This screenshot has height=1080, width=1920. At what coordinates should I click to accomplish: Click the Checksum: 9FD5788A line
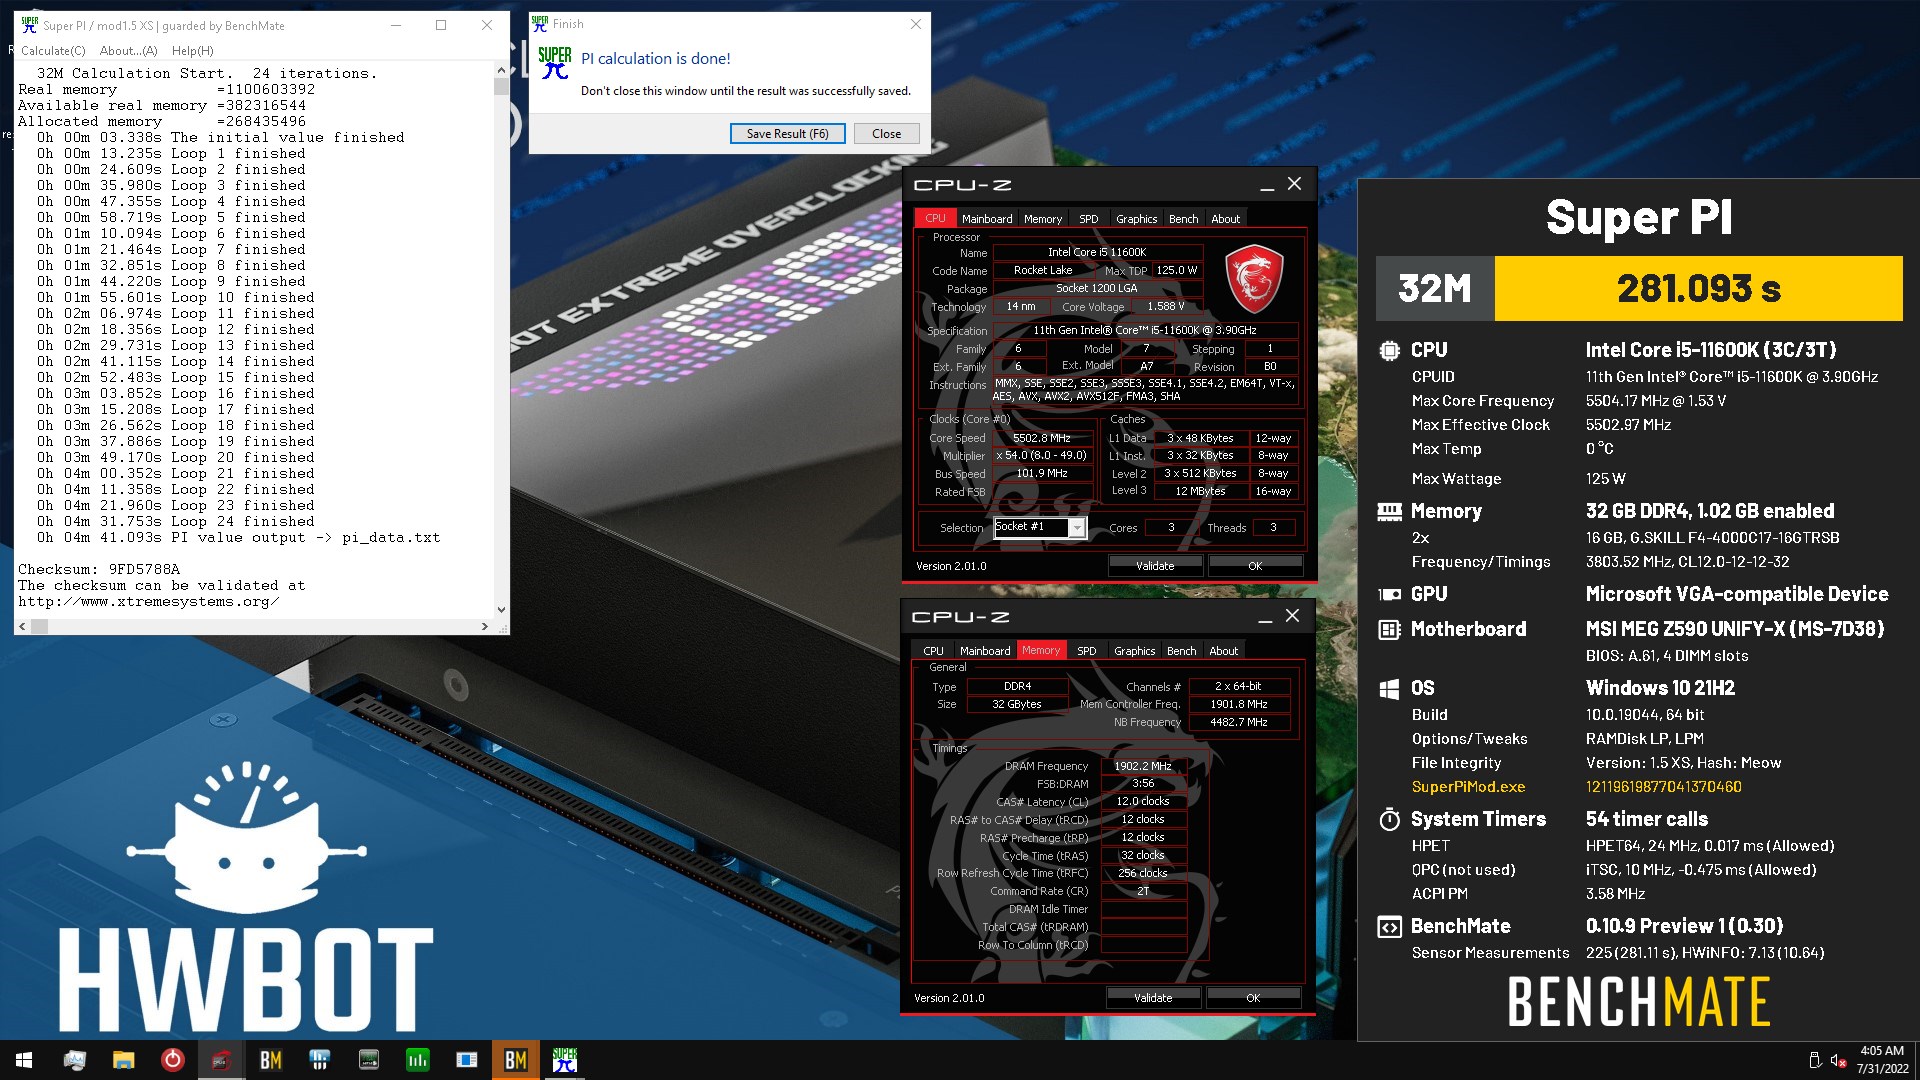coord(99,569)
